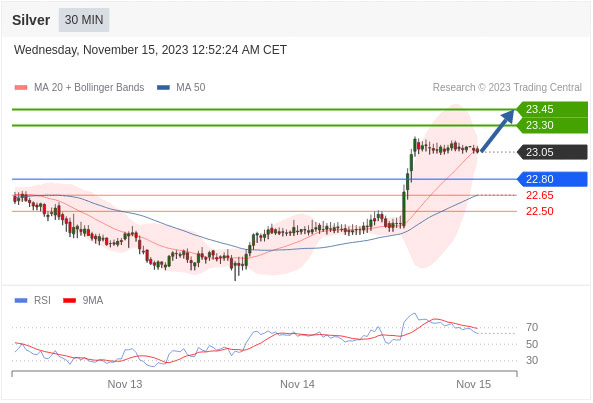Click the 22.65 support level label
This screenshot has width=593, height=403.
540,195
